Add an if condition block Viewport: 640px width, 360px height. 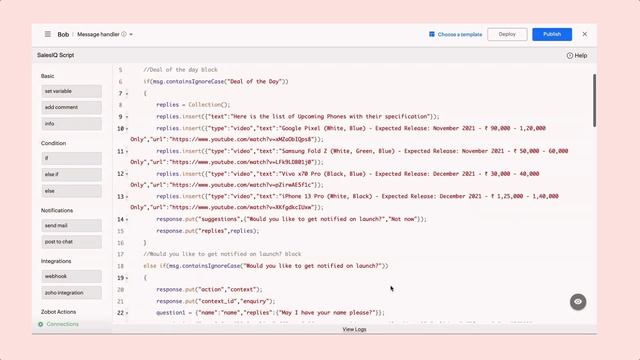point(71,158)
